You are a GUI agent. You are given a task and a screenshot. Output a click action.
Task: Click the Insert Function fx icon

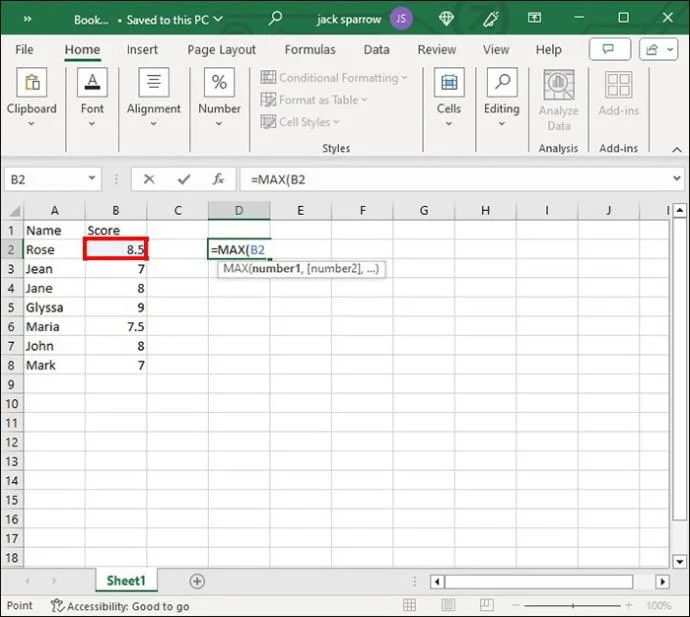coord(217,179)
